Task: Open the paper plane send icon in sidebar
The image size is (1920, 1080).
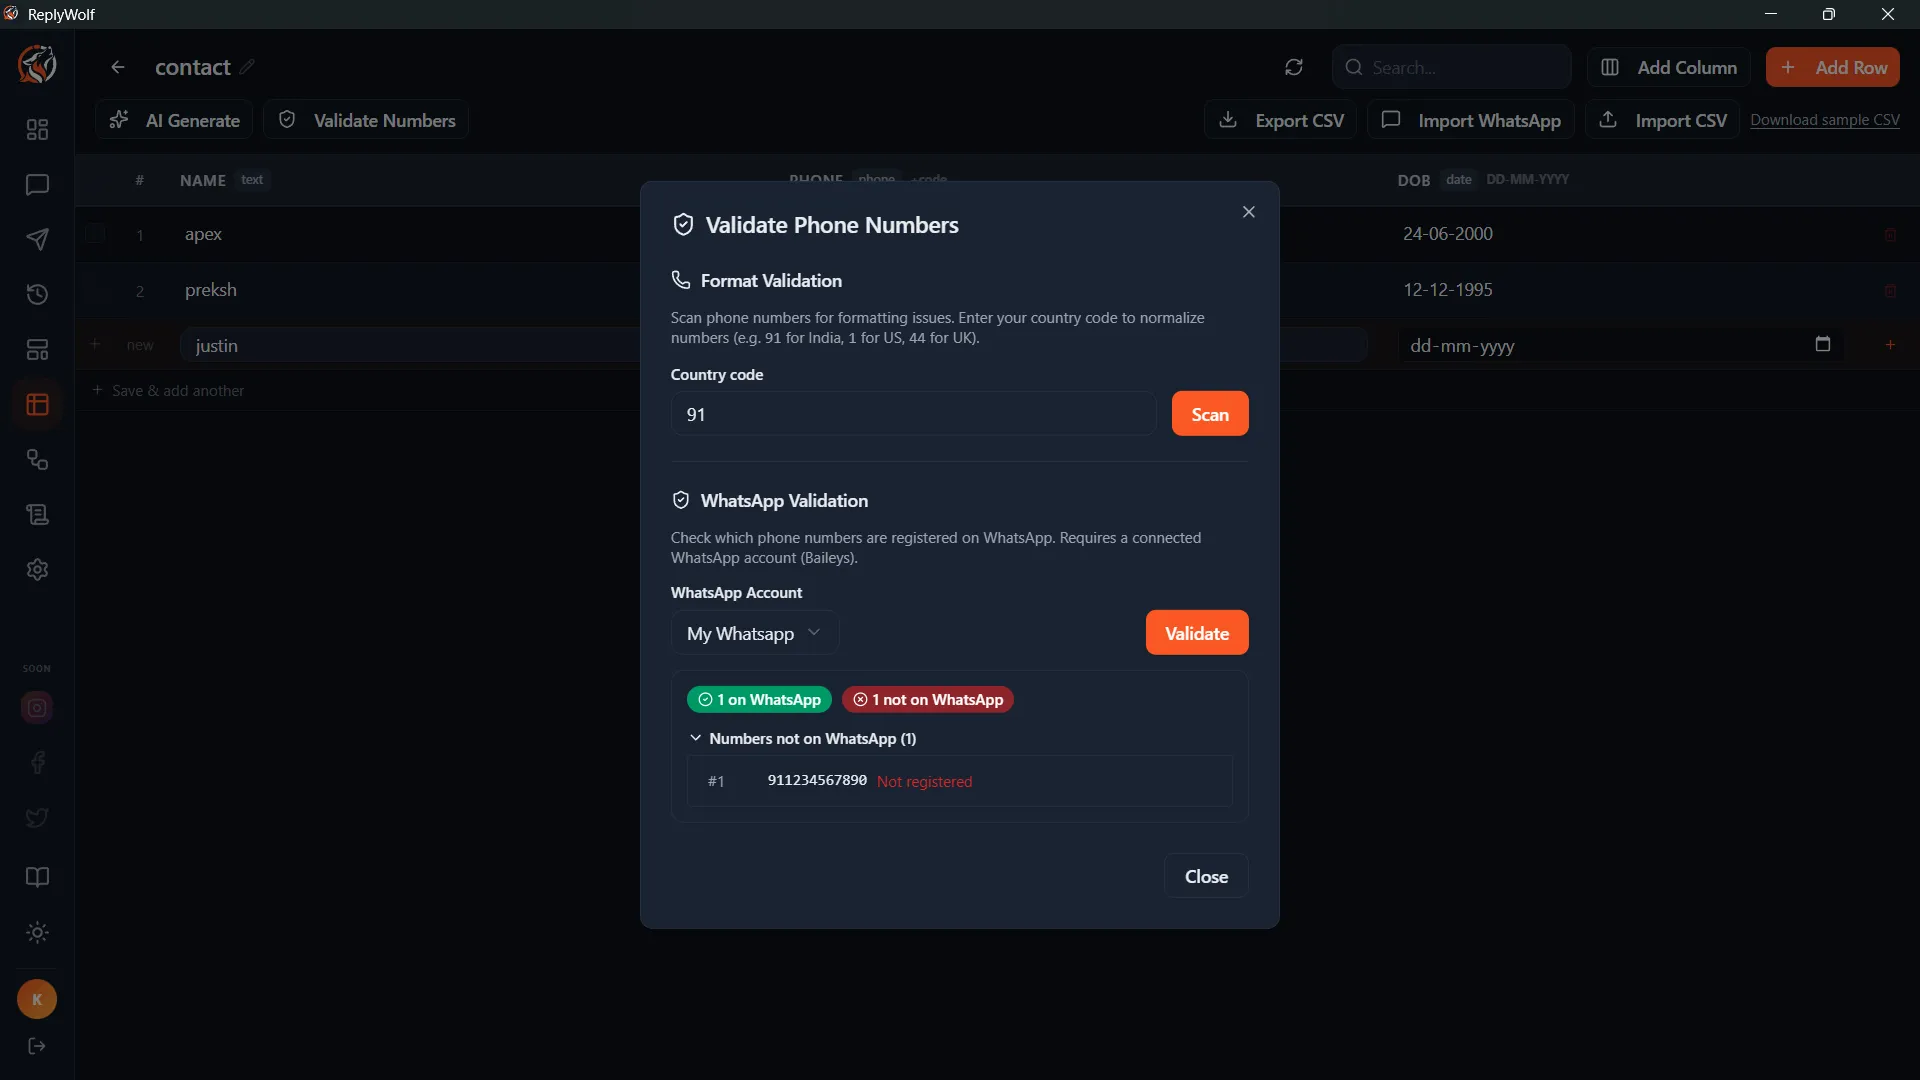Action: [37, 240]
